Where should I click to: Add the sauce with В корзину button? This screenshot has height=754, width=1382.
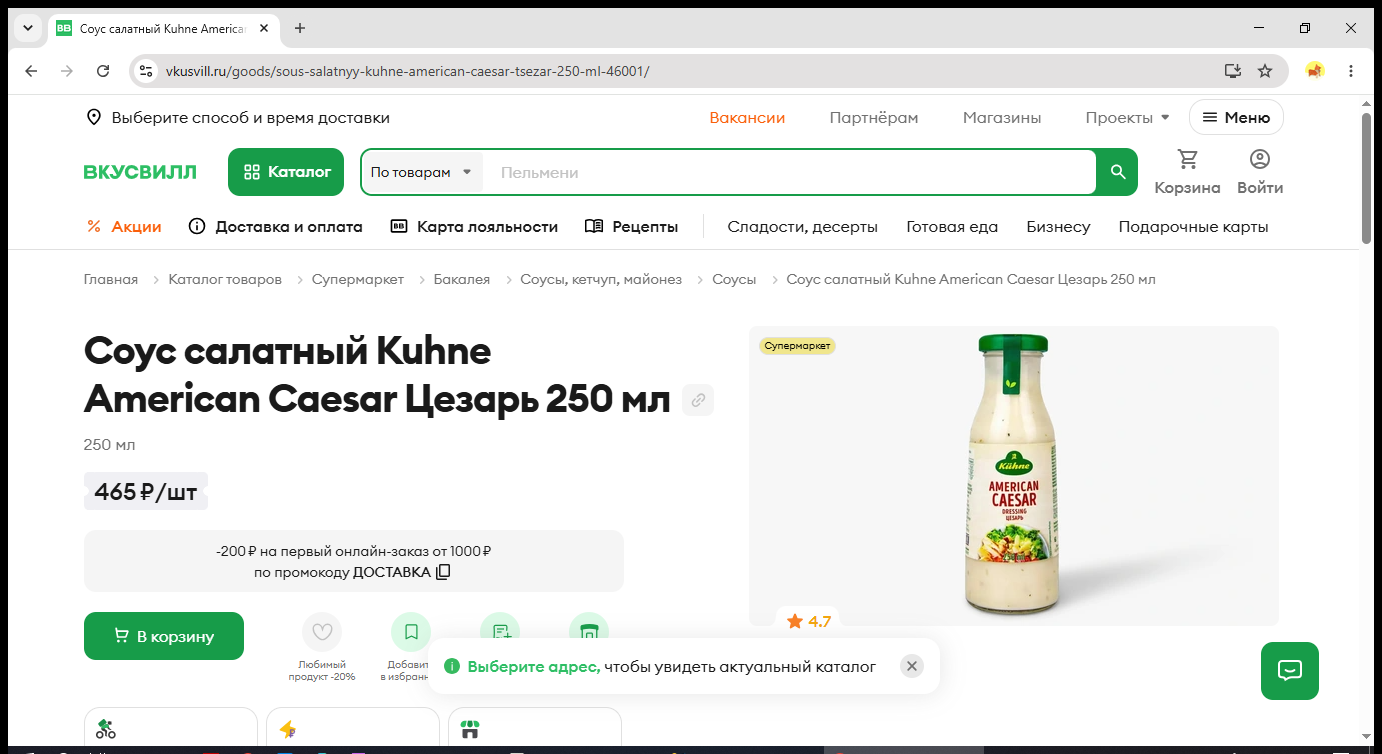[164, 636]
